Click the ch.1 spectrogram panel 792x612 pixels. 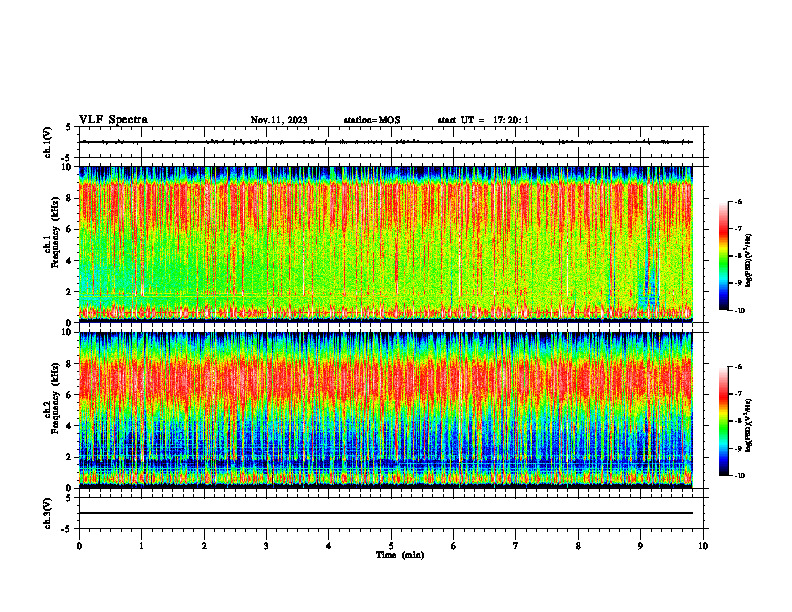386,244
